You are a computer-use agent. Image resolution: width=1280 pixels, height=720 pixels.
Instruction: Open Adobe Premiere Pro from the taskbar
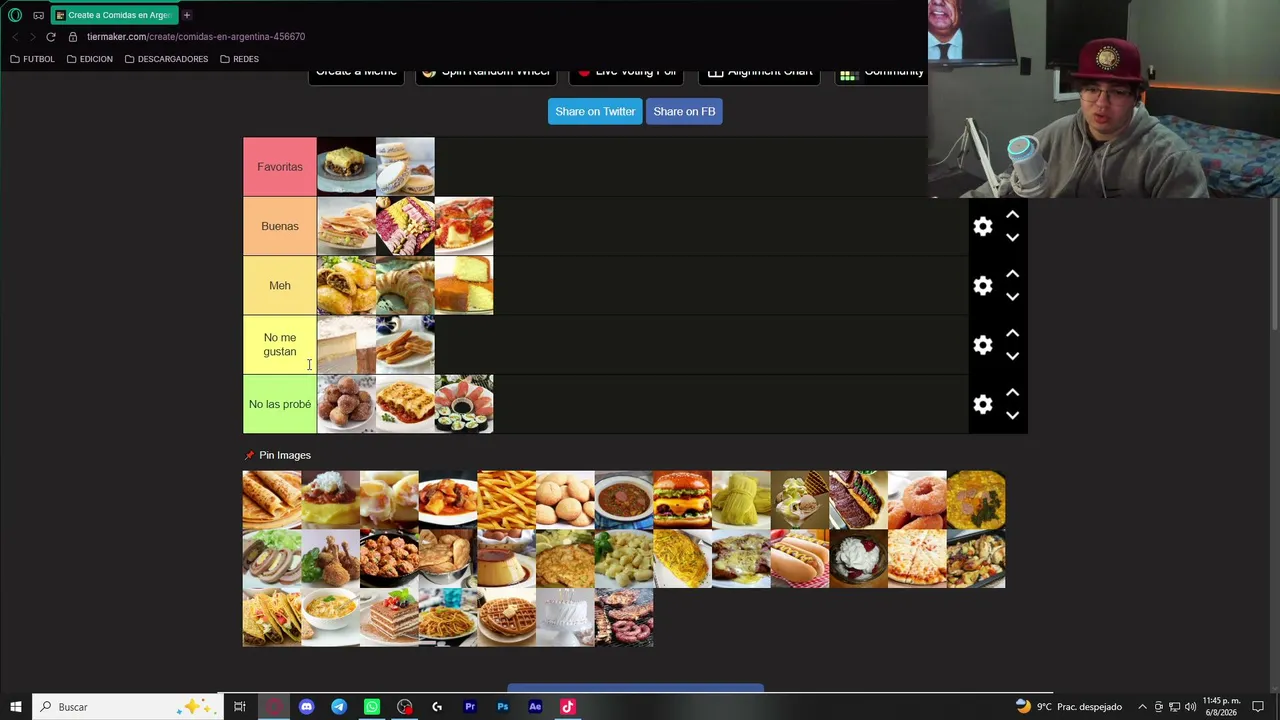470,707
